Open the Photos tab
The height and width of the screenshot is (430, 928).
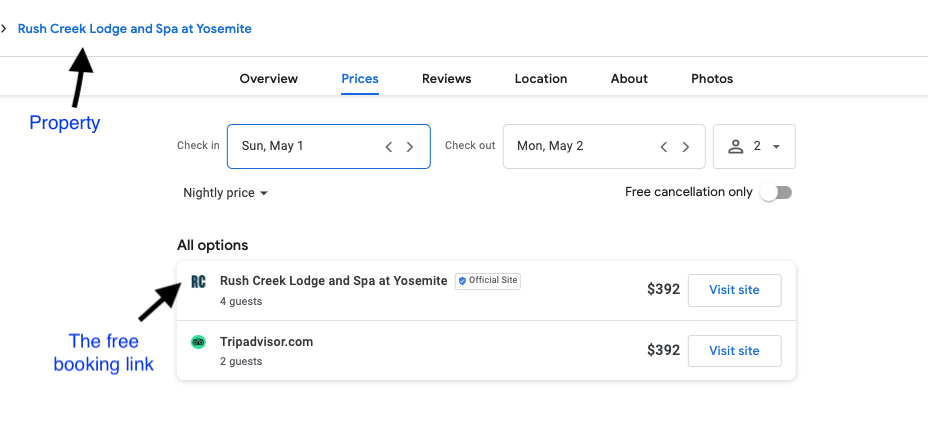pyautogui.click(x=712, y=79)
